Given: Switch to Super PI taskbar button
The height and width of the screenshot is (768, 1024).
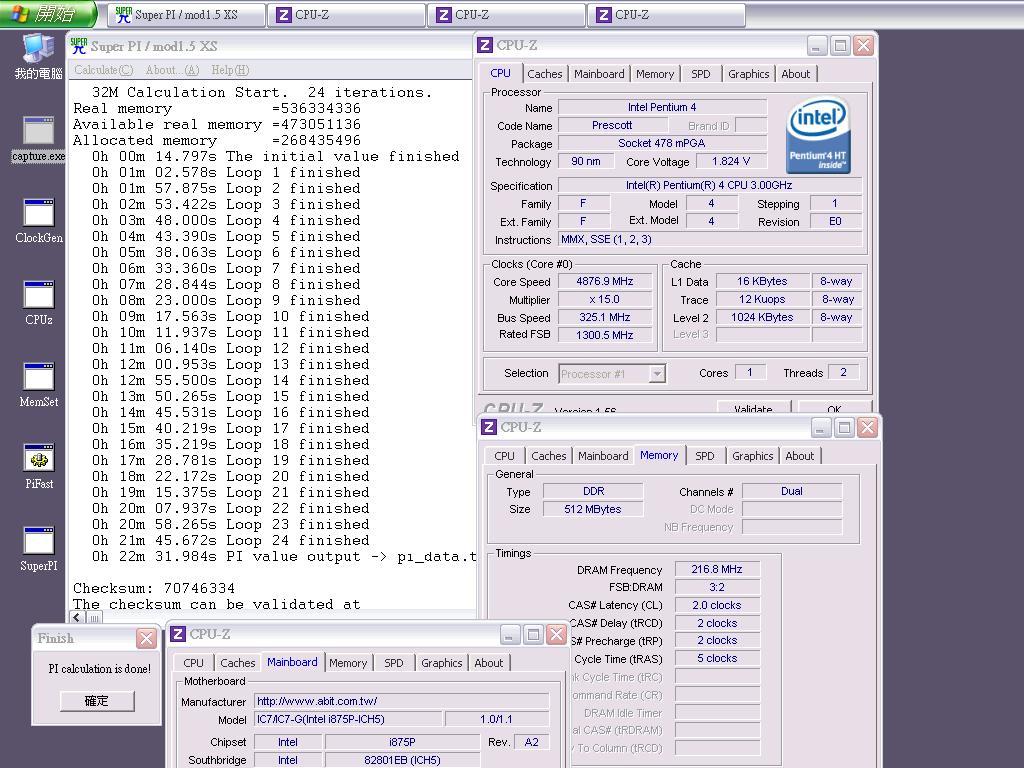Looking at the screenshot, I should pyautogui.click(x=186, y=15).
